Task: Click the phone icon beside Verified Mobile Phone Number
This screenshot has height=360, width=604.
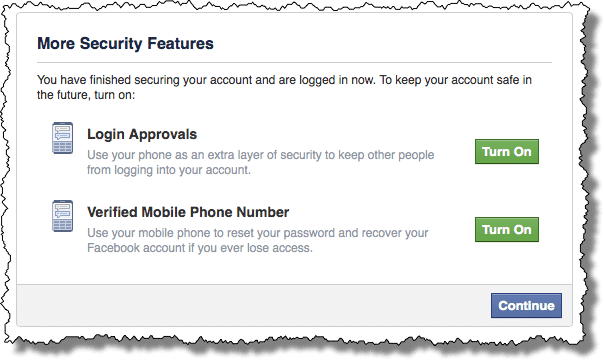Action: [62, 216]
